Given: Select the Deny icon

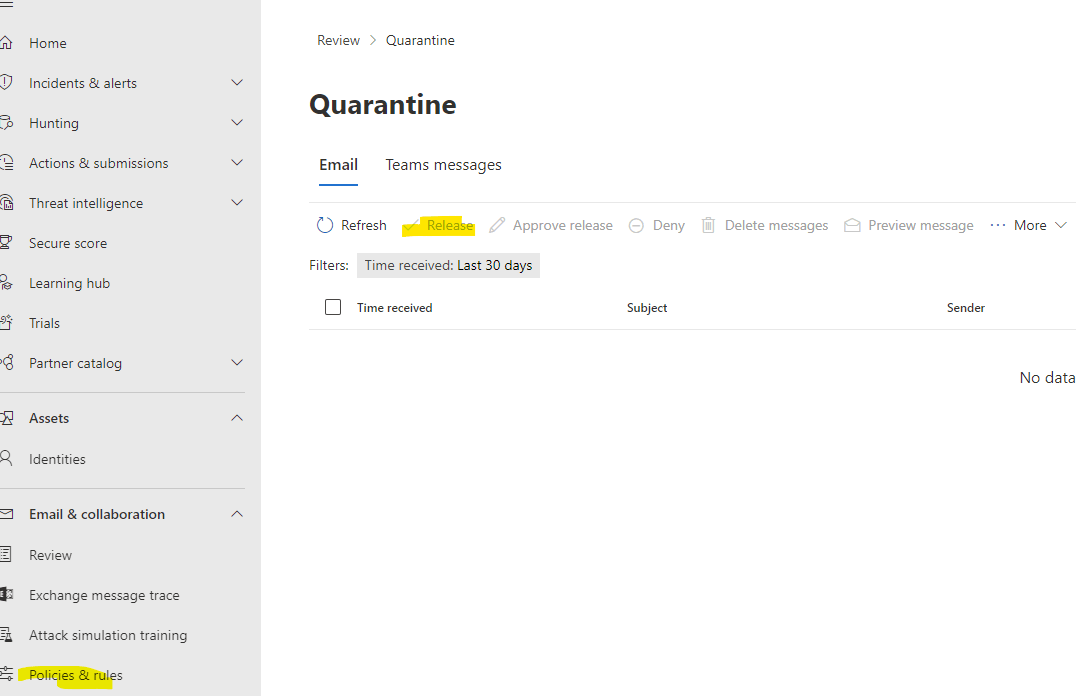Looking at the screenshot, I should (x=636, y=224).
